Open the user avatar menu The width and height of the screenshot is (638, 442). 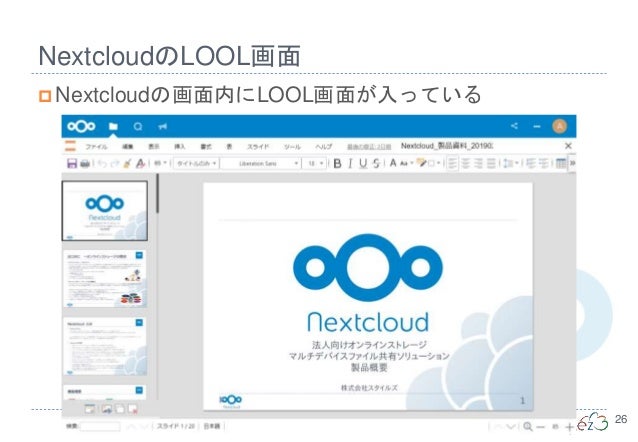tap(559, 126)
